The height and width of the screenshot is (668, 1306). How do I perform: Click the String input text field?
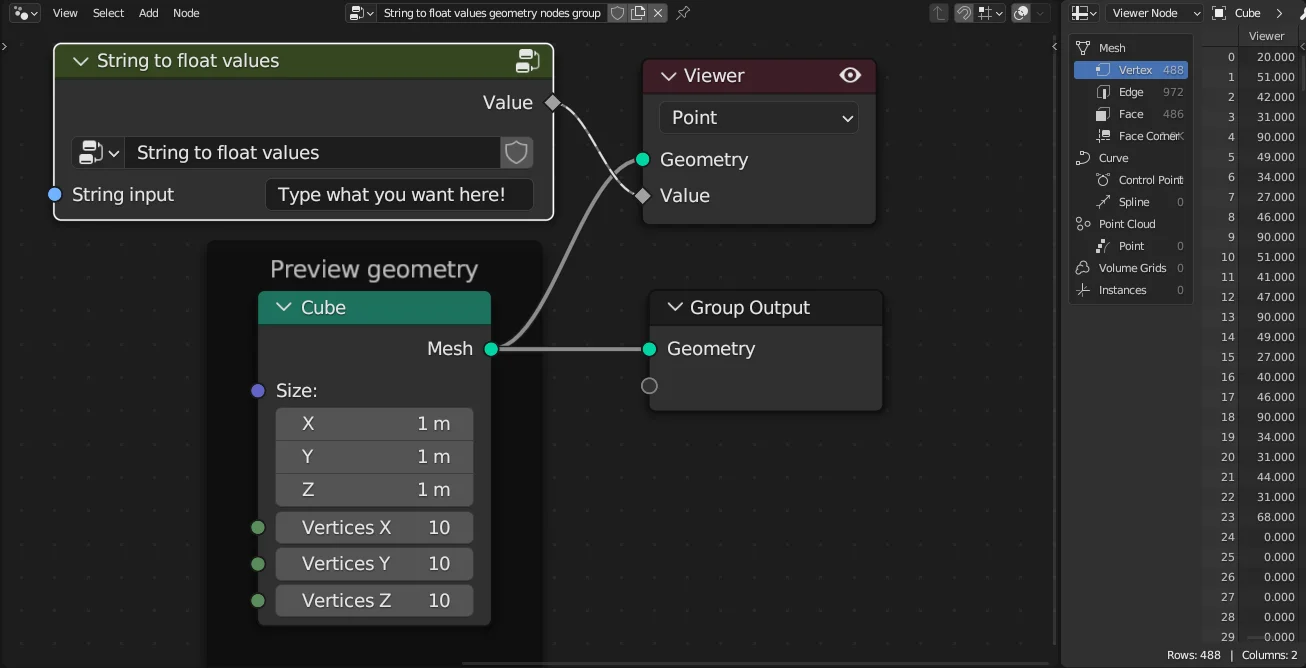398,194
